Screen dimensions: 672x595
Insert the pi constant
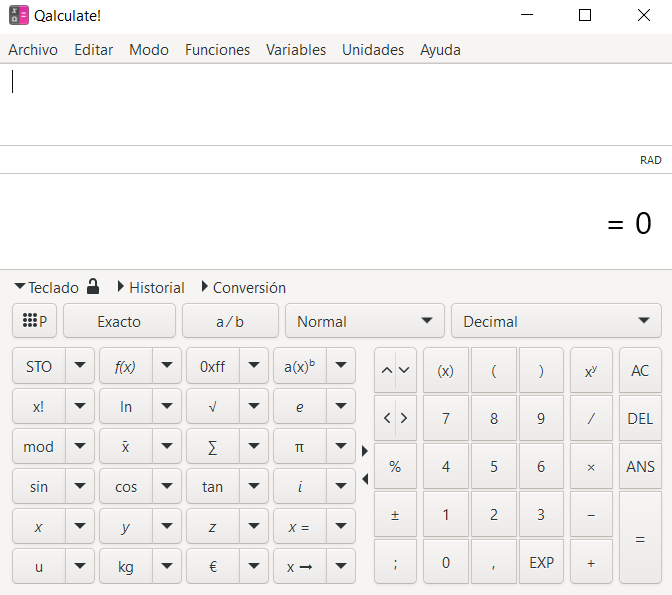299,447
